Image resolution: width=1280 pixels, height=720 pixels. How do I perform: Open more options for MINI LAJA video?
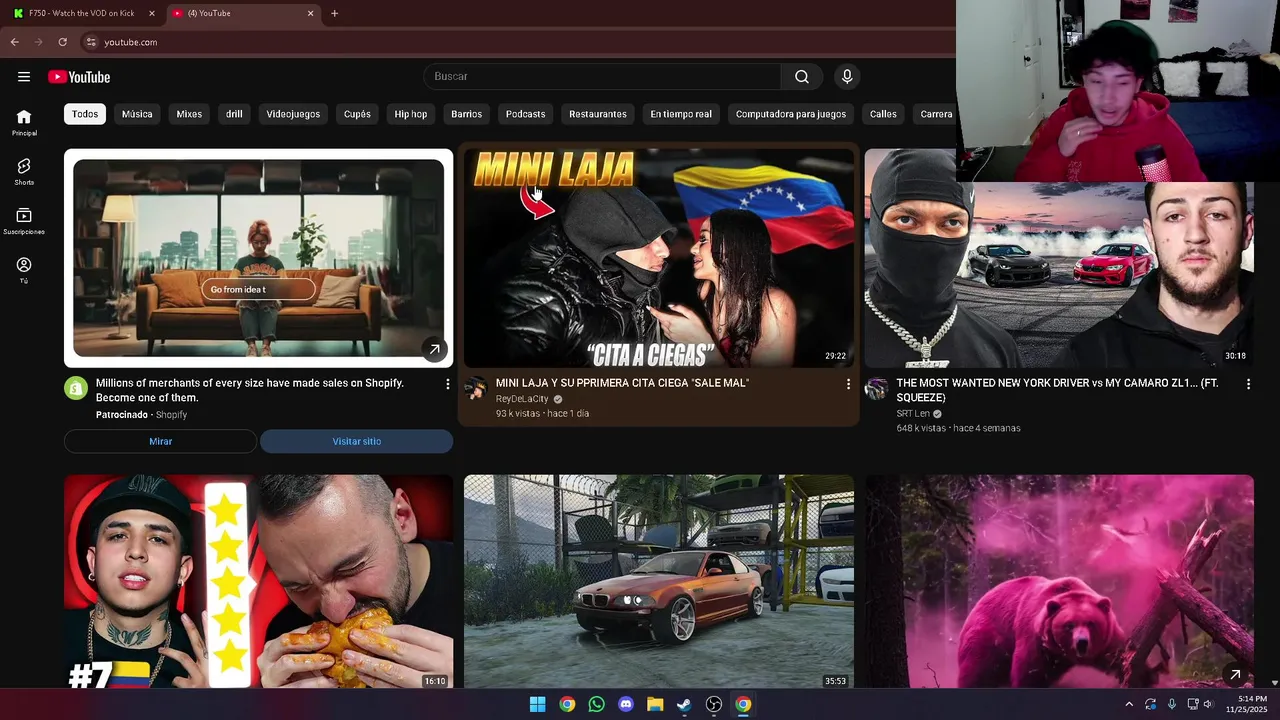(848, 384)
